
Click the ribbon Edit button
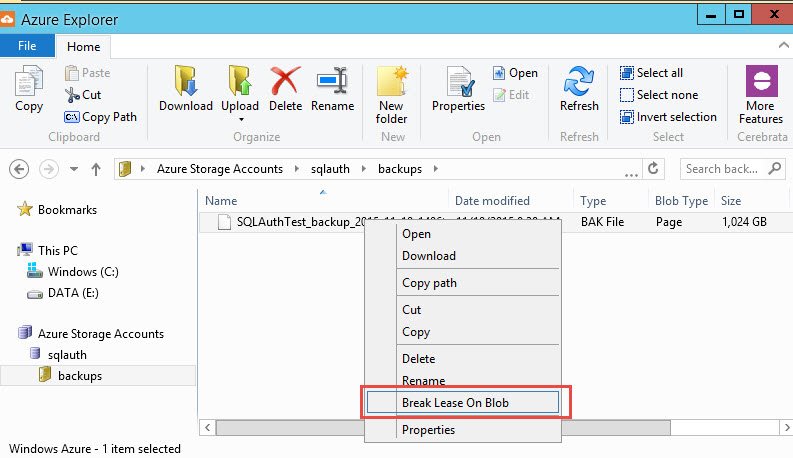tap(511, 95)
